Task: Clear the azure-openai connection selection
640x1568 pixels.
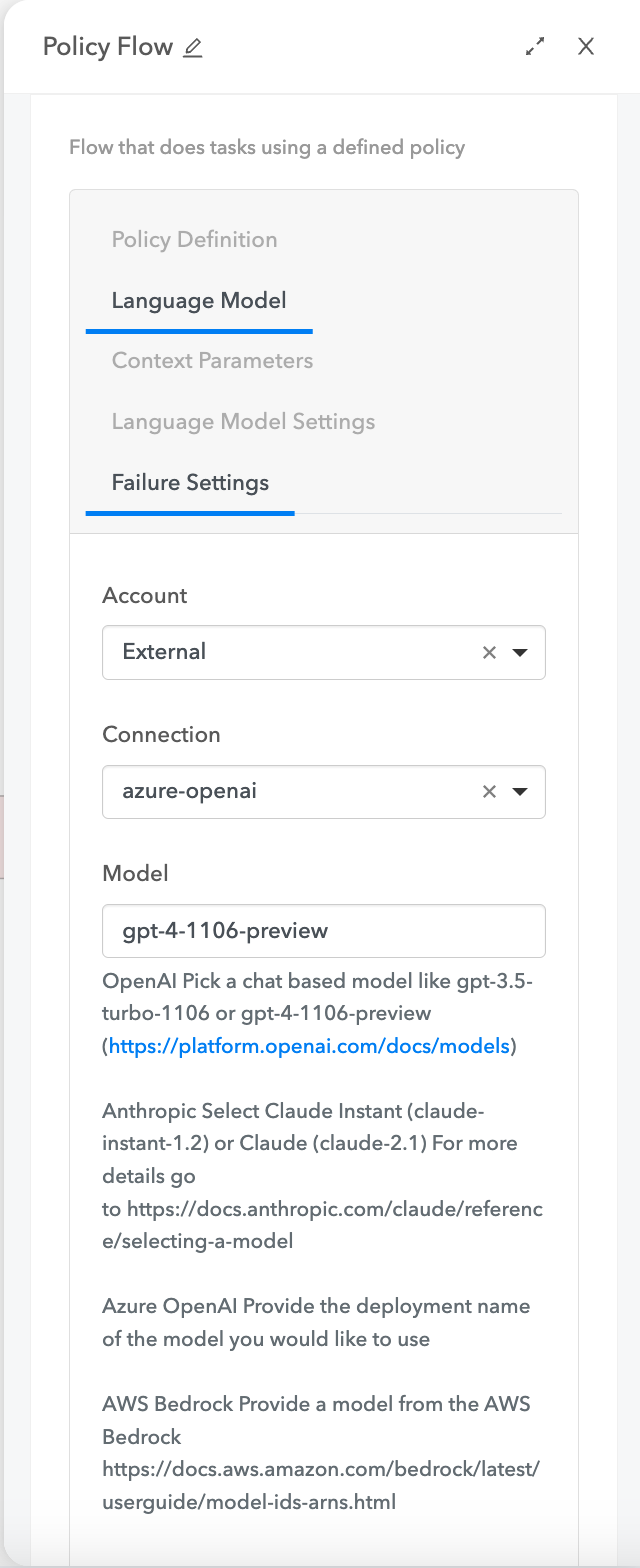Action: pos(489,792)
